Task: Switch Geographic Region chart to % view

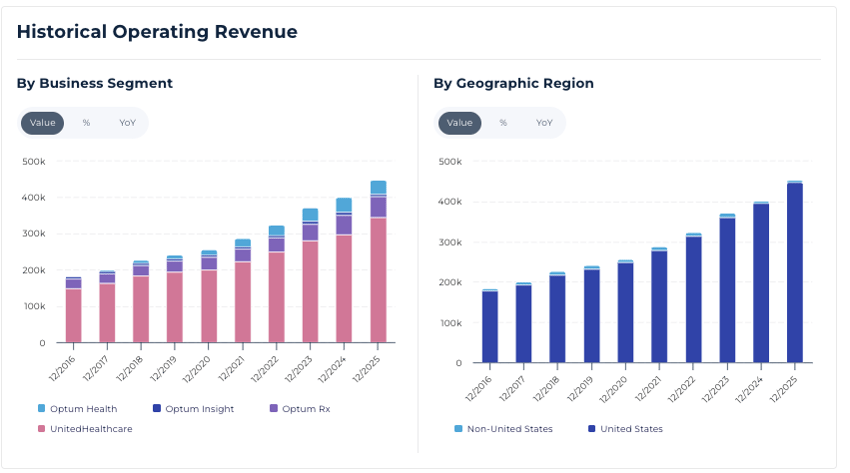Action: point(503,123)
